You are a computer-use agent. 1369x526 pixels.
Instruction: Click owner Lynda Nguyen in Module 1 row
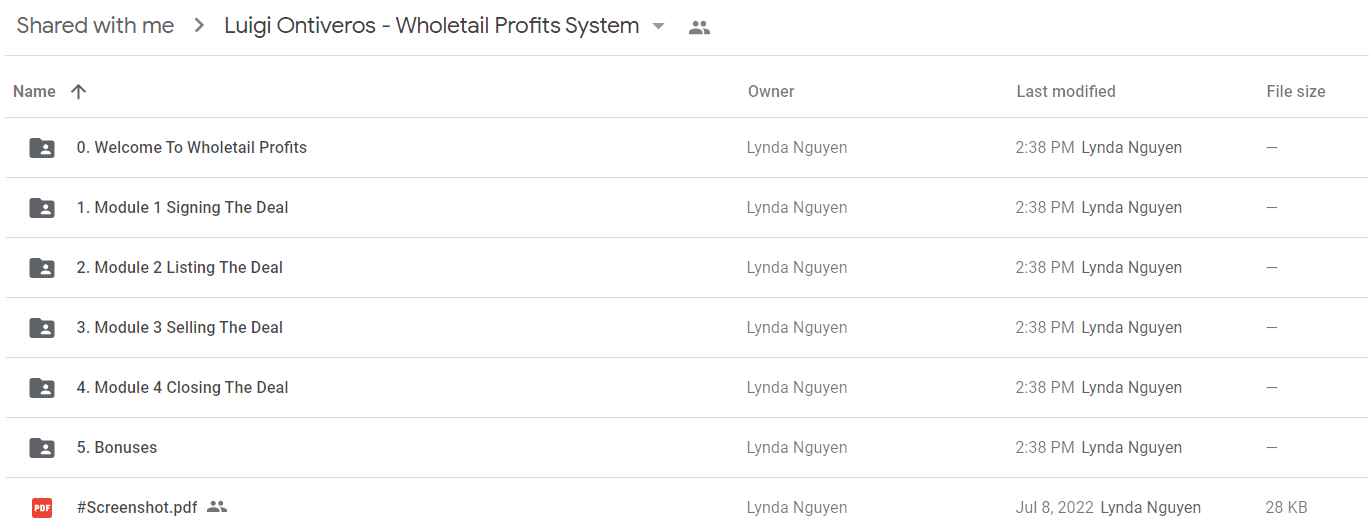(x=797, y=207)
